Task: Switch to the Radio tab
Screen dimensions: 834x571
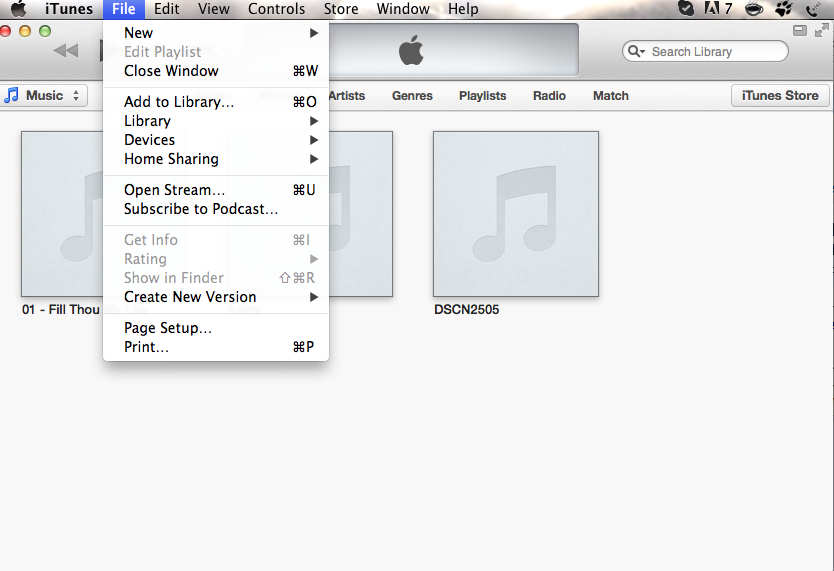Action: click(549, 96)
